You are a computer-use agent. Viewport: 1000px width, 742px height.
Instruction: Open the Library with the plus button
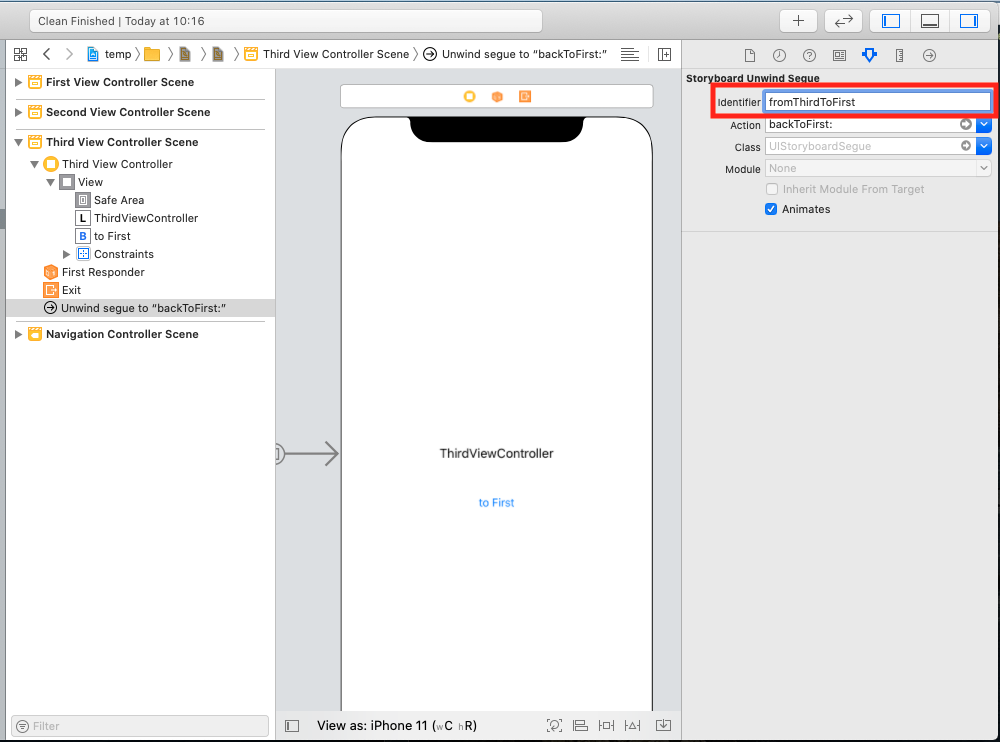click(798, 21)
